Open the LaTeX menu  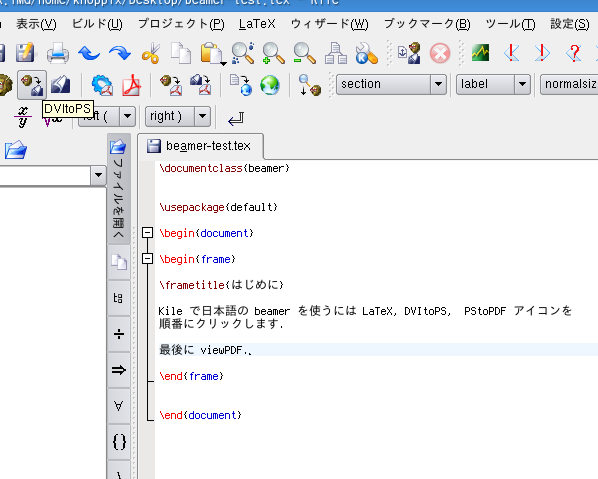[x=257, y=24]
